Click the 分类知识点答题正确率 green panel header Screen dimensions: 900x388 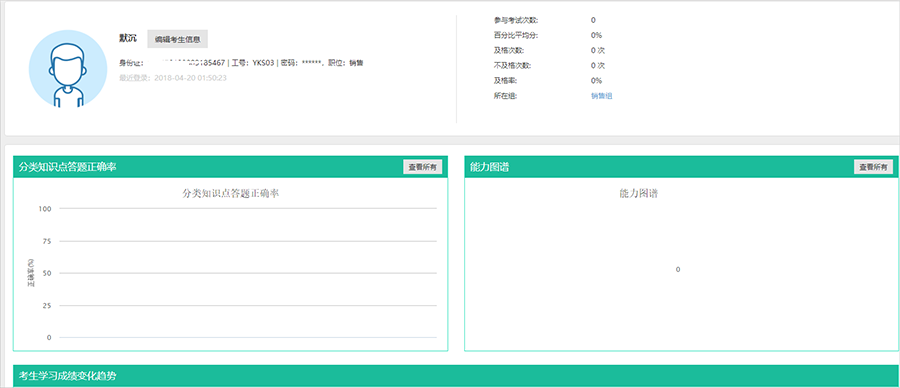[x=230, y=167]
